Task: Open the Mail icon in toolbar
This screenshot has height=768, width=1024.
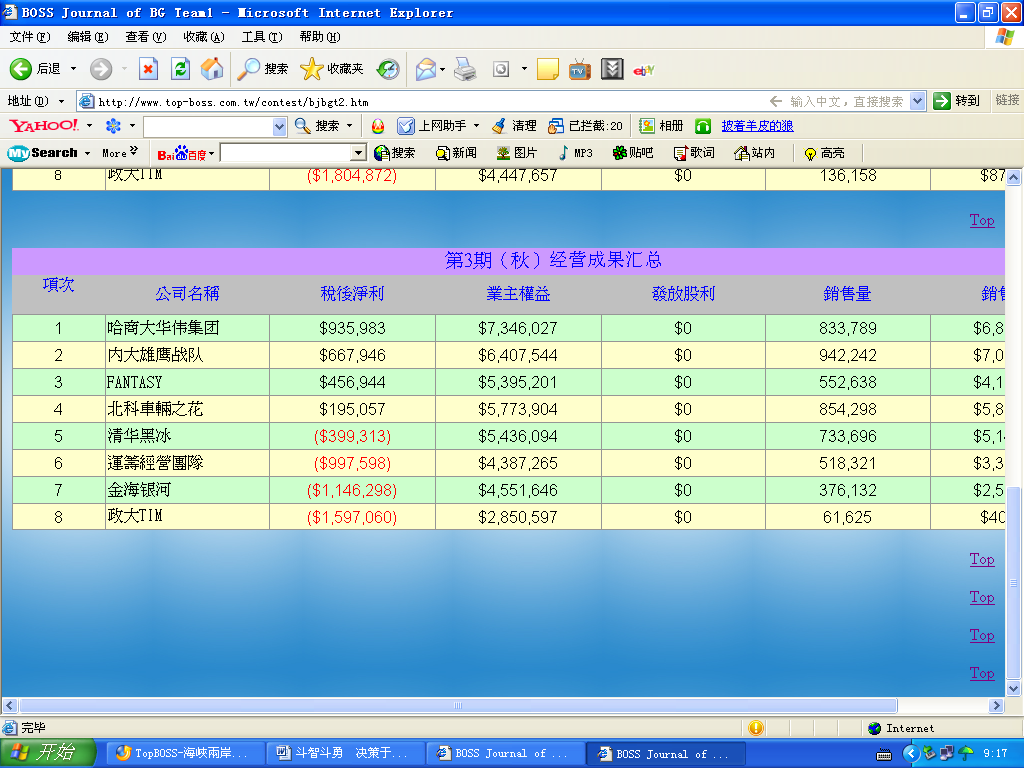Action: click(x=426, y=69)
